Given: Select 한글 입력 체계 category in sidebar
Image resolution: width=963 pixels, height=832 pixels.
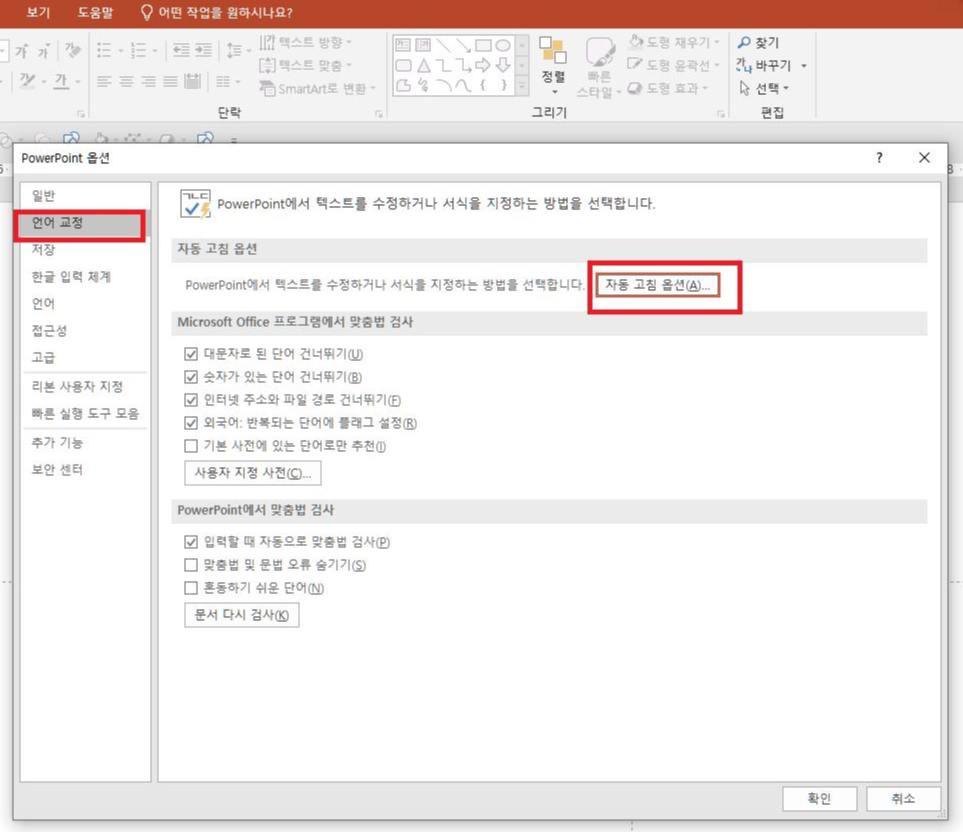Looking at the screenshot, I should coord(85,276).
